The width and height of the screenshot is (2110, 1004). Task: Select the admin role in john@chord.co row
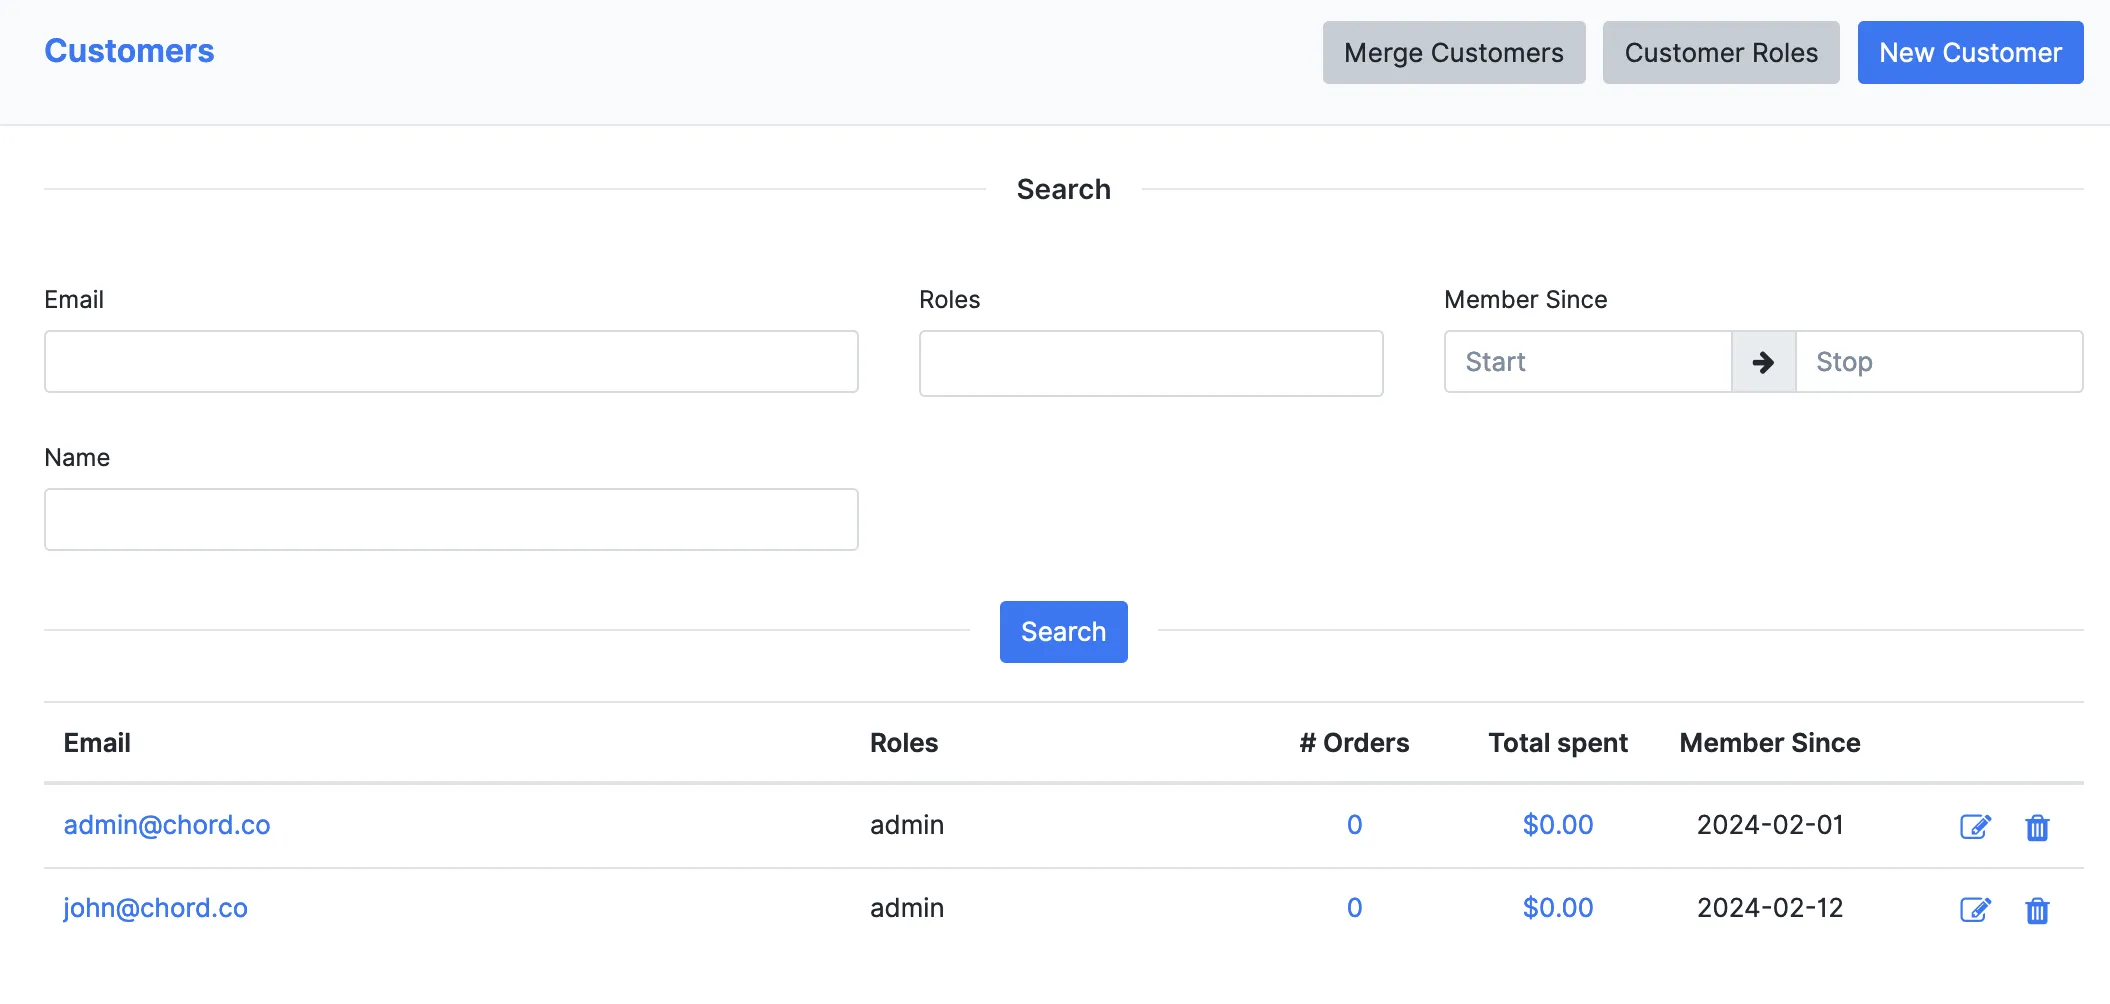(907, 908)
